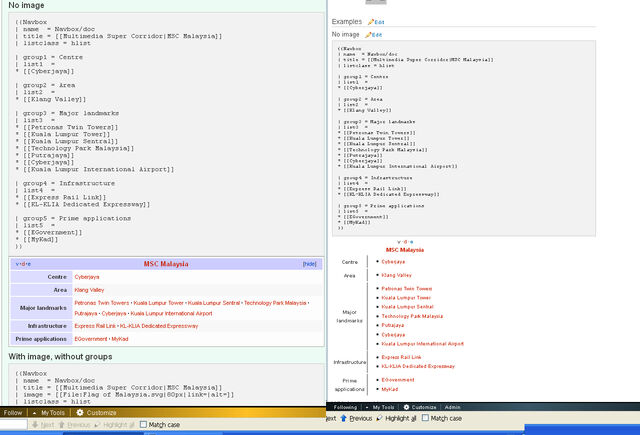Open Technology Park Malaysia link in left navbox
Screen dimensions: 640x435
click(x=275, y=303)
